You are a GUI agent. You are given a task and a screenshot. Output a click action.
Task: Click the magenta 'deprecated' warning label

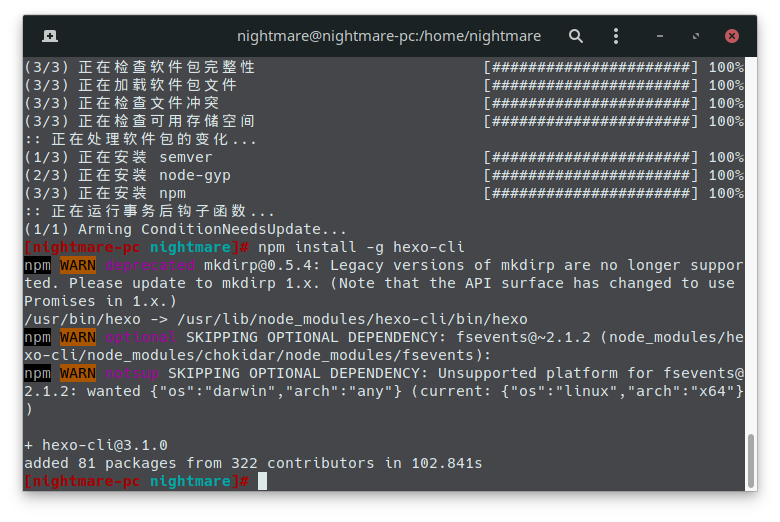point(150,265)
